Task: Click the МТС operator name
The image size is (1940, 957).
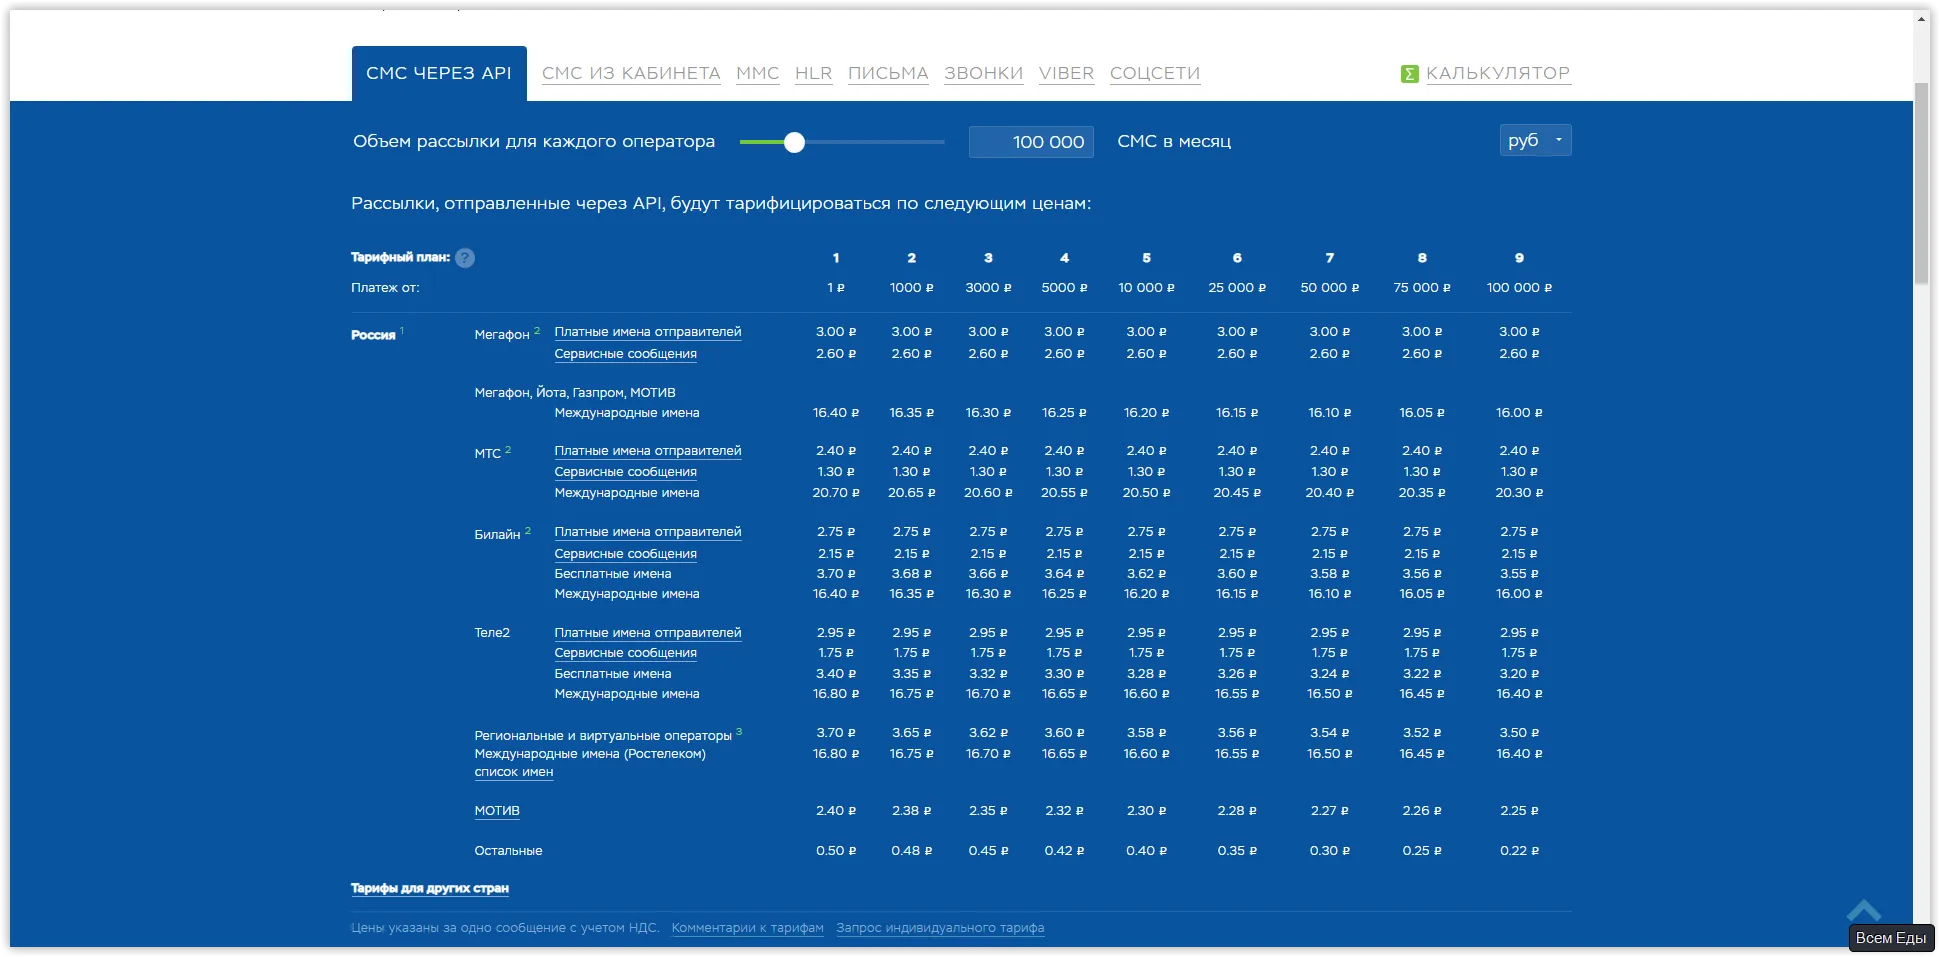Action: point(487,454)
